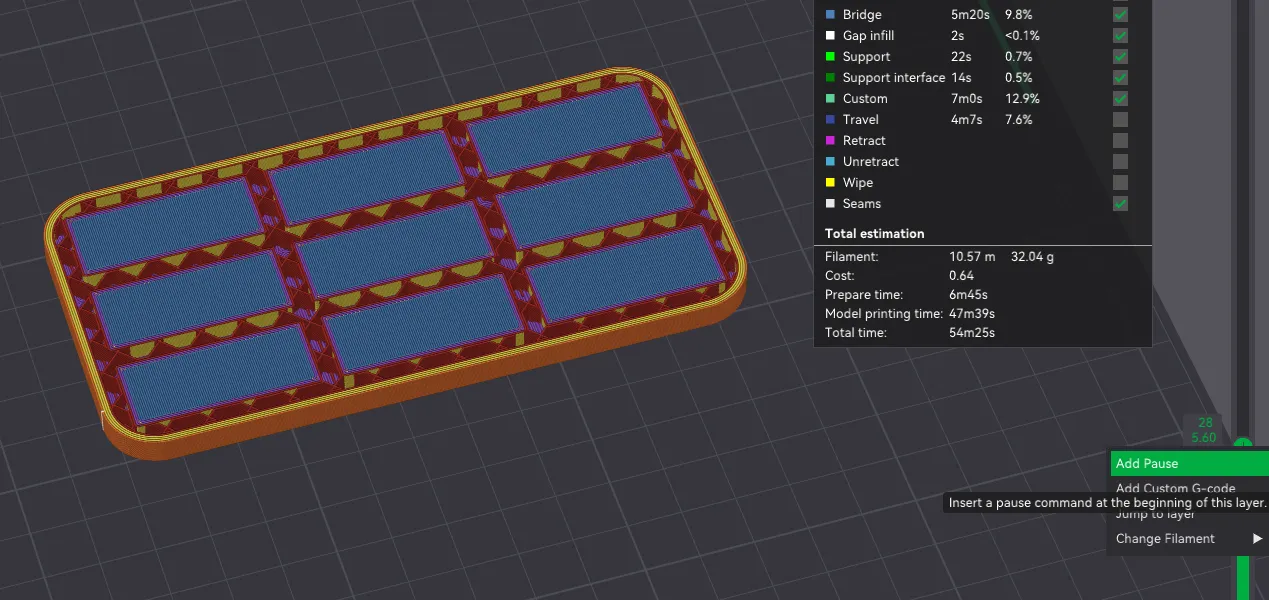Click the filament weight value 32.04 g
1269x600 pixels.
1032,257
